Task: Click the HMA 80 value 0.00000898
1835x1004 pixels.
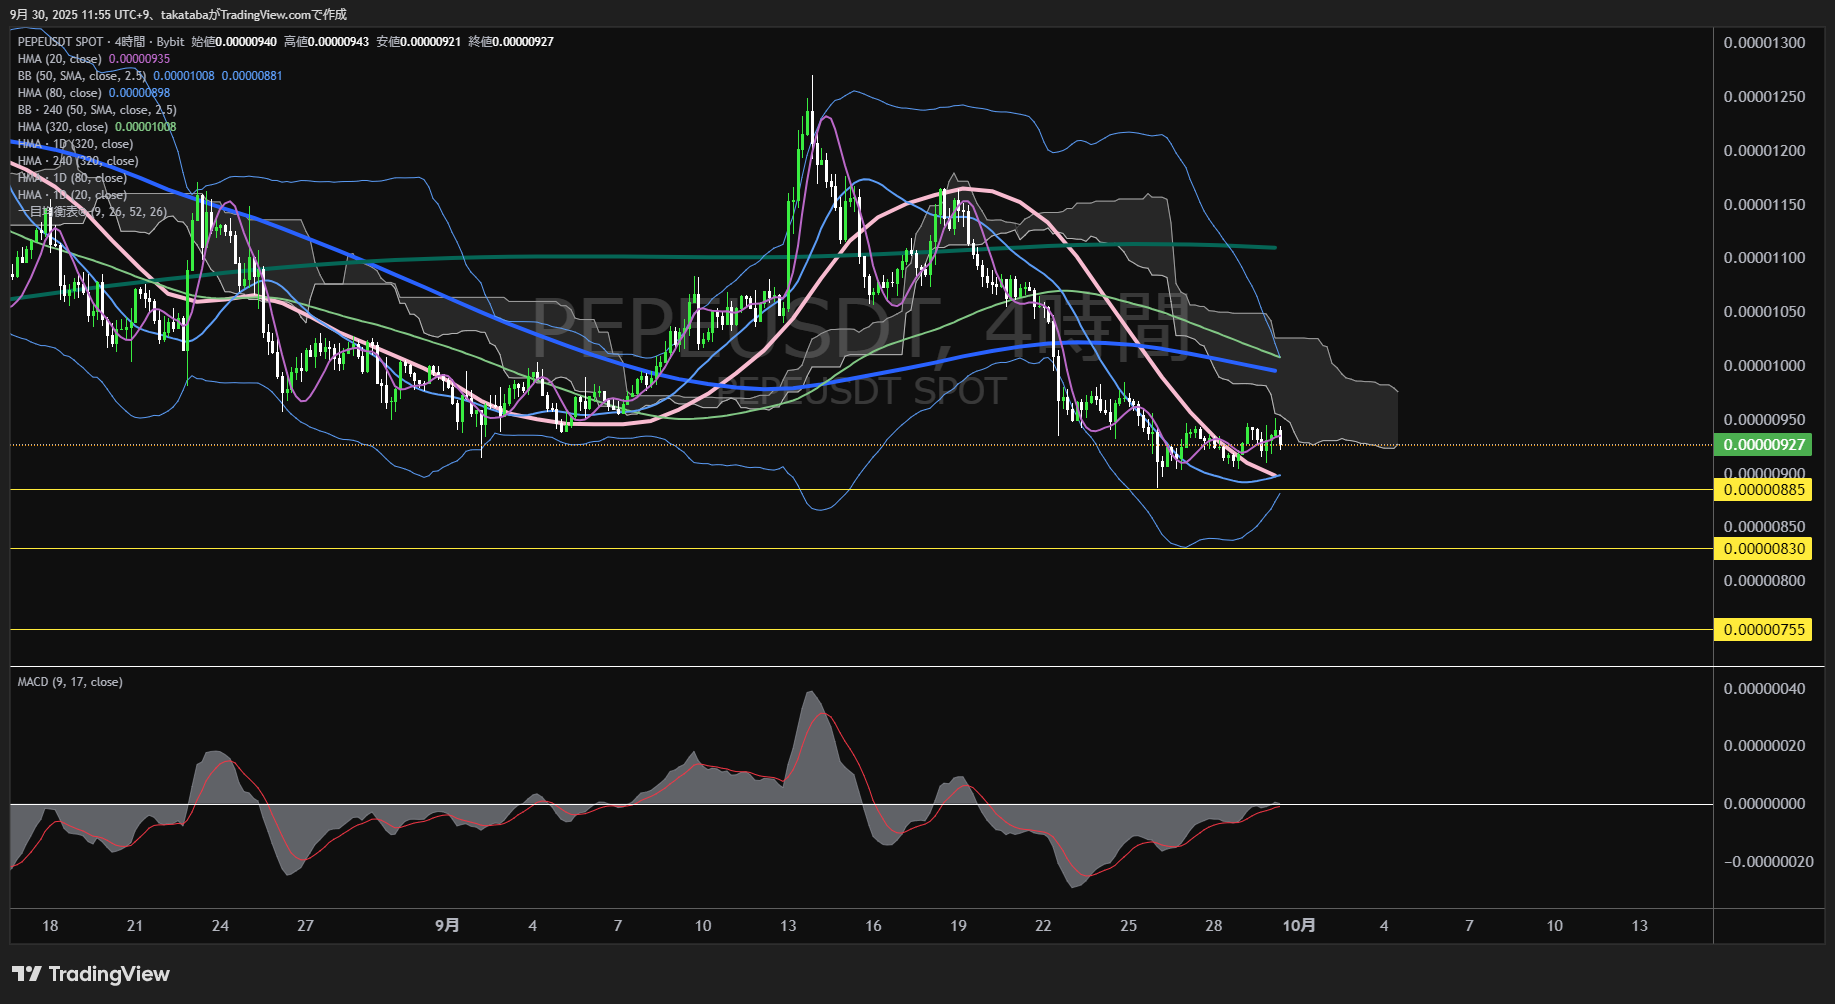Action: coord(139,93)
